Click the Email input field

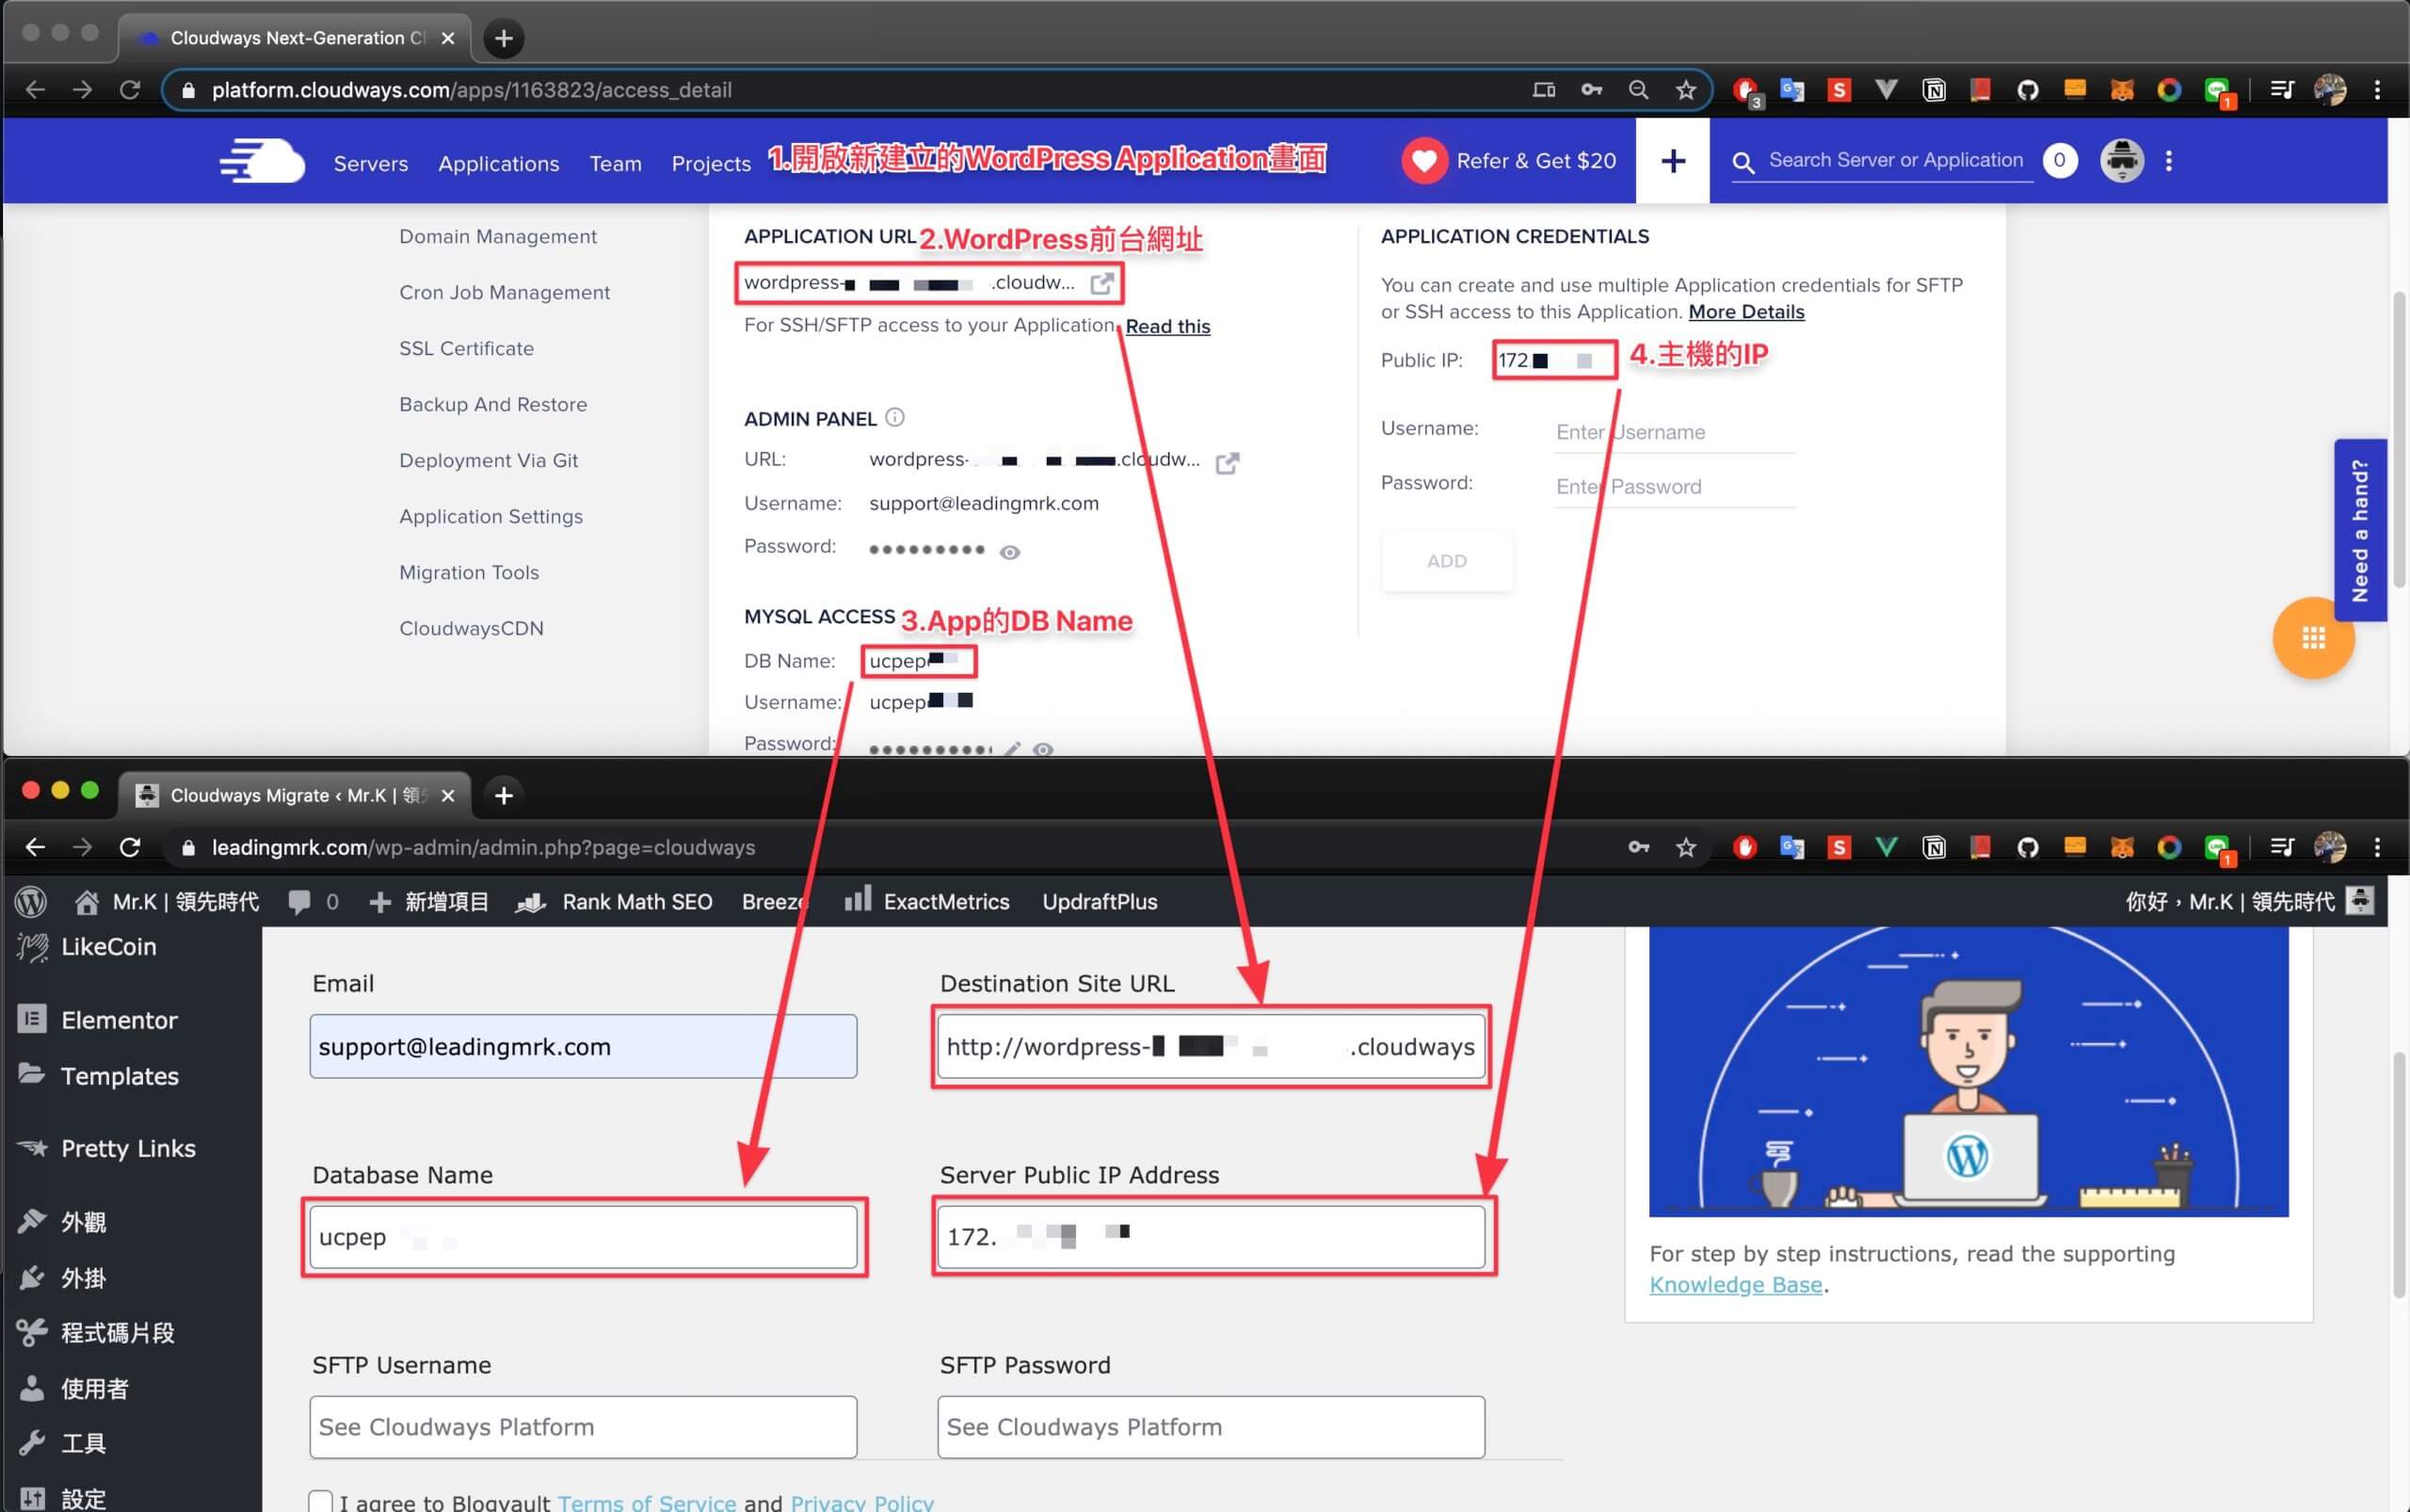[x=583, y=1046]
